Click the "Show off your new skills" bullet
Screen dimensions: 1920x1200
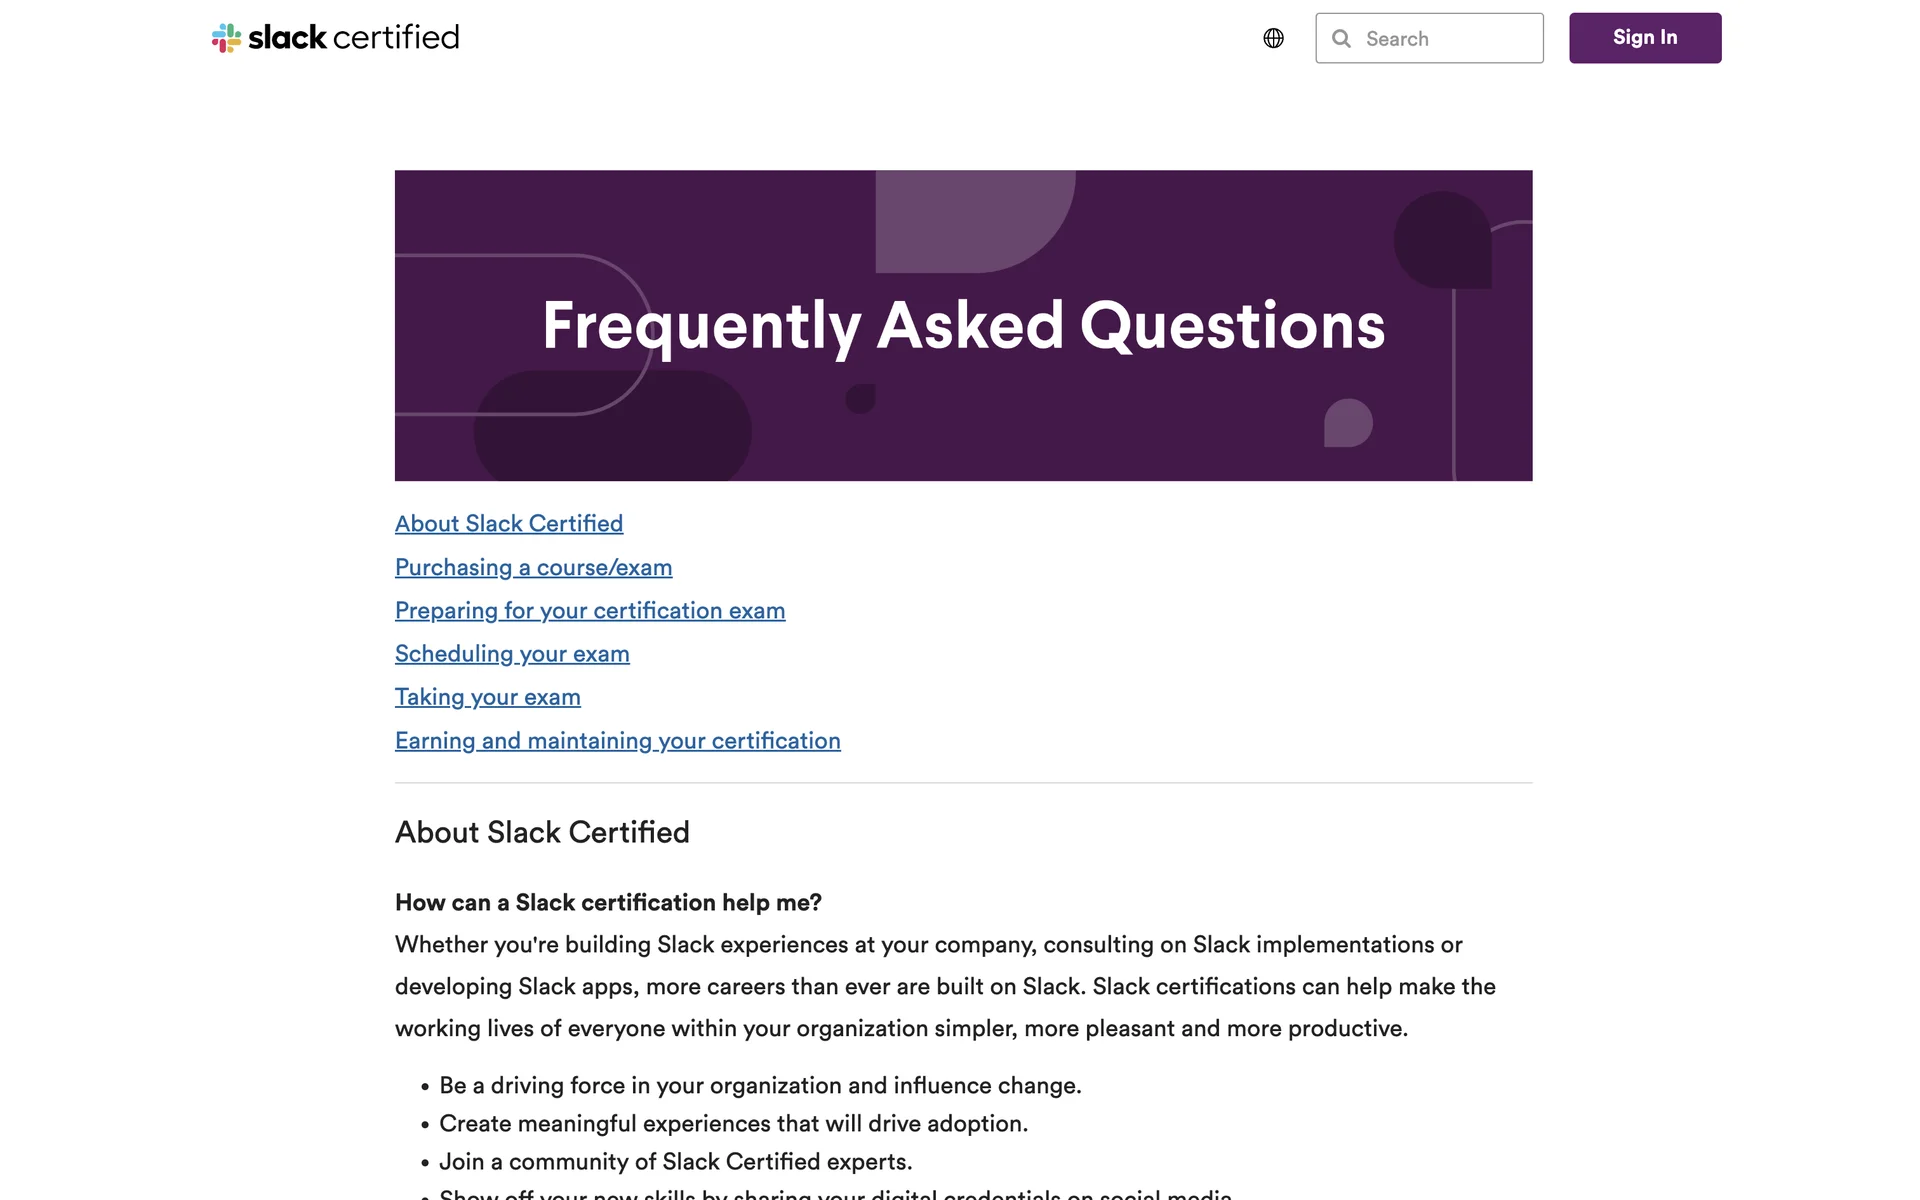pyautogui.click(x=835, y=1194)
